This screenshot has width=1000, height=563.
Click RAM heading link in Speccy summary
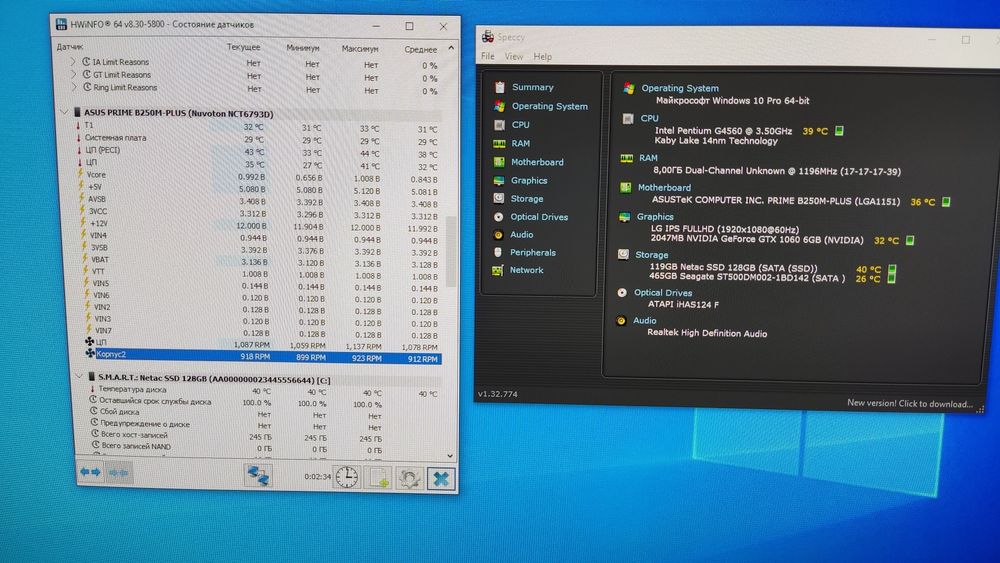click(x=648, y=158)
